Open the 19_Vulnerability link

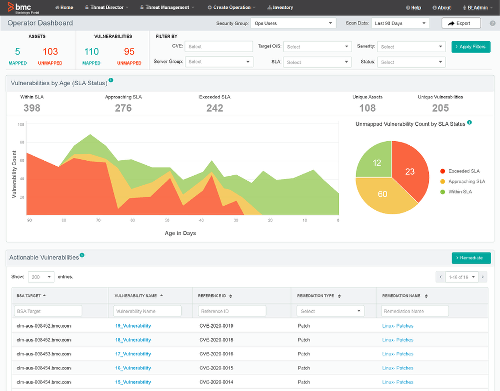coord(133,326)
